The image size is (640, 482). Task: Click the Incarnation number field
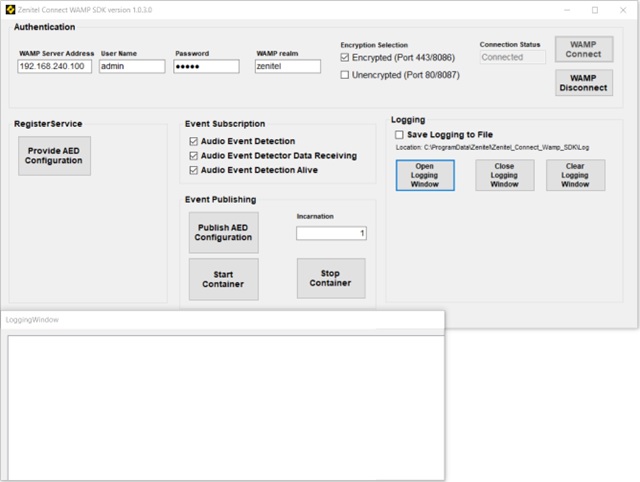point(331,233)
